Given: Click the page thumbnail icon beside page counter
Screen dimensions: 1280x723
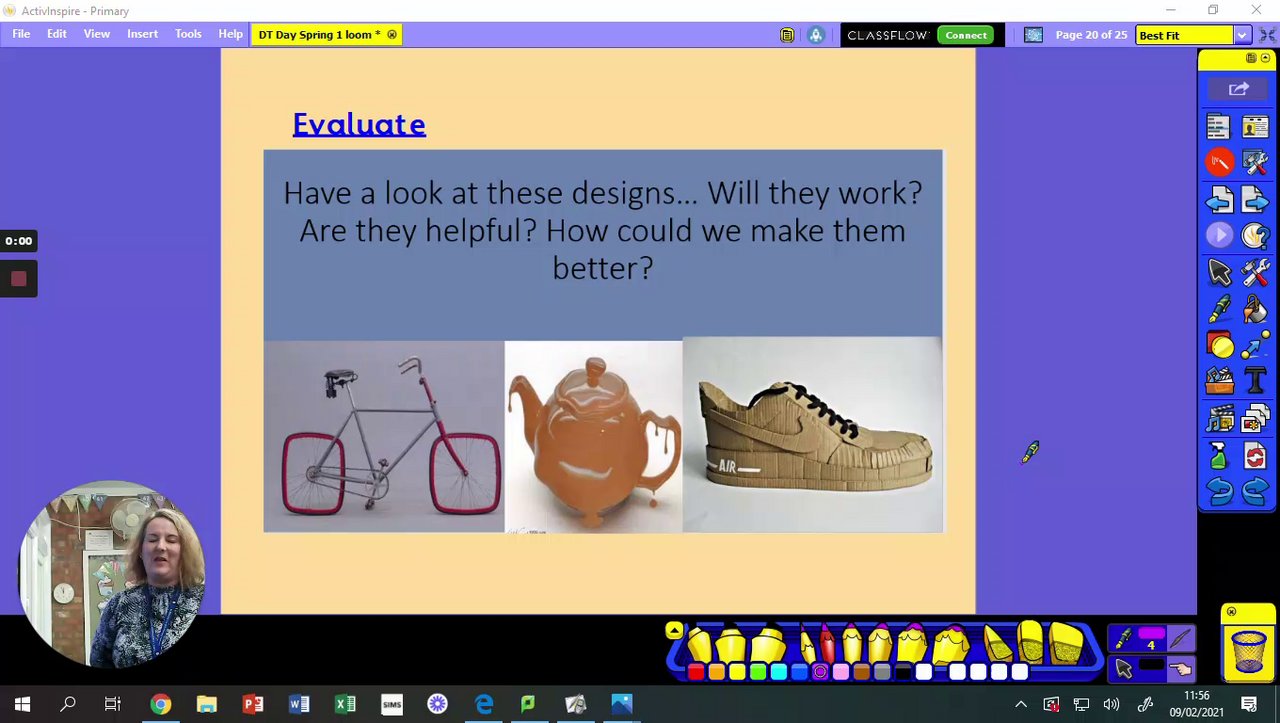Looking at the screenshot, I should (1034, 35).
